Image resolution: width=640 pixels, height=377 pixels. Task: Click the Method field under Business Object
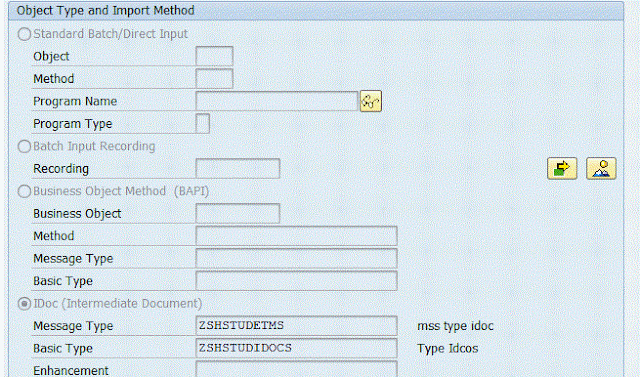click(296, 236)
